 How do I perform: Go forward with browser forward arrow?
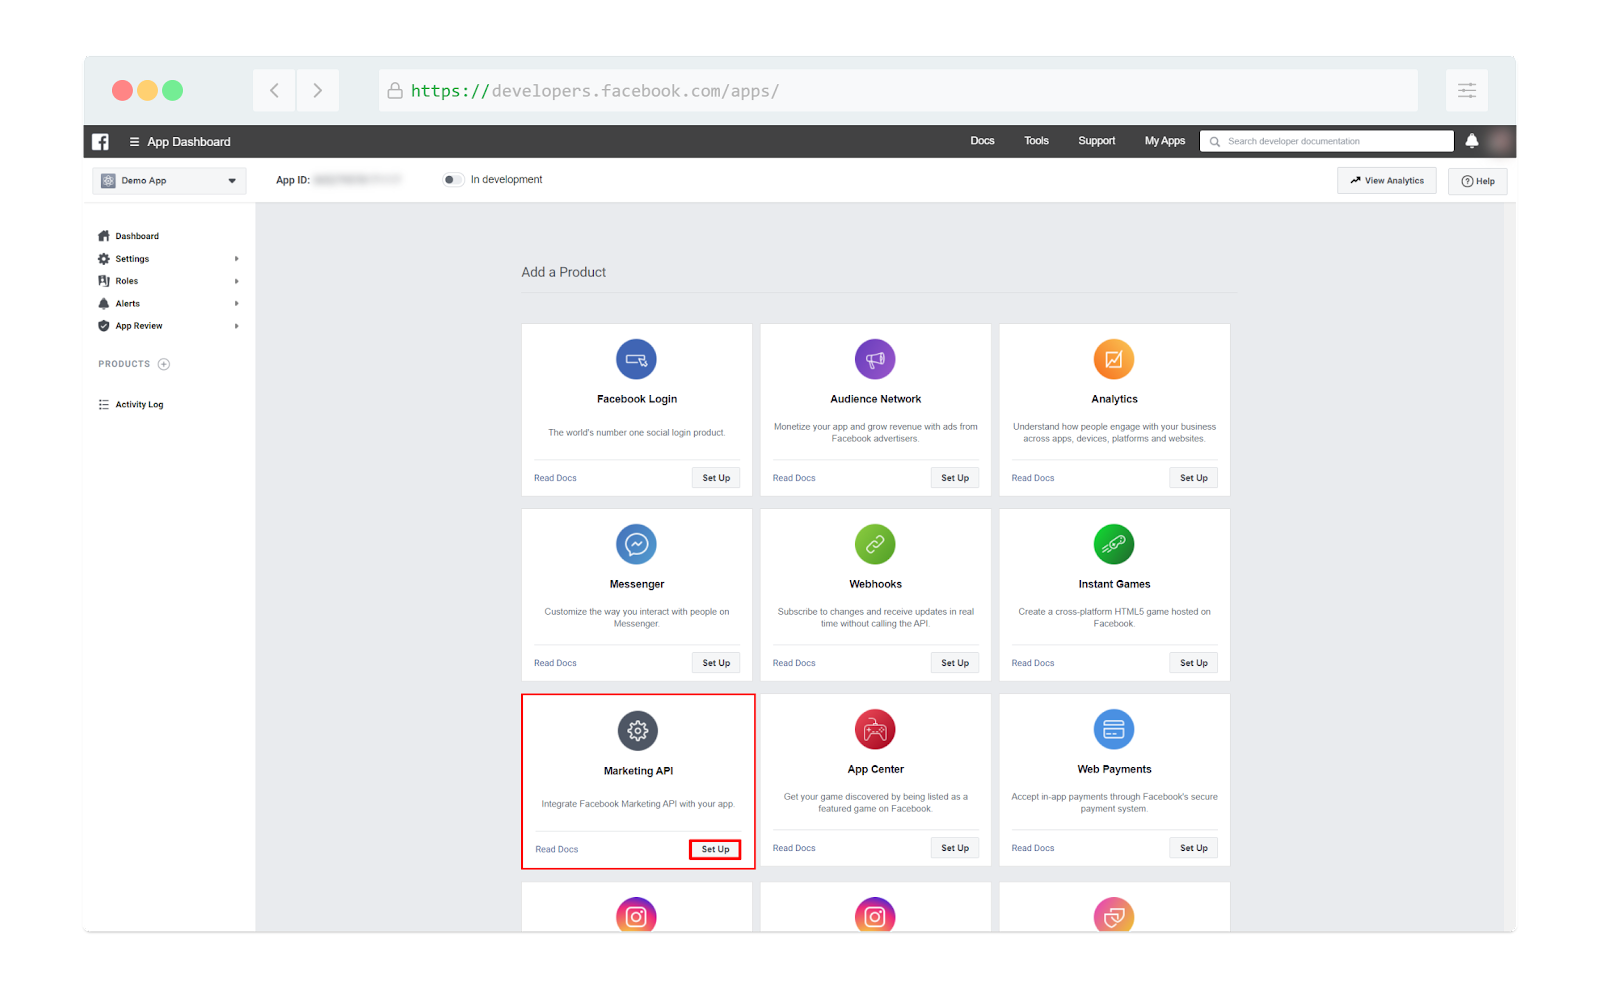[318, 90]
